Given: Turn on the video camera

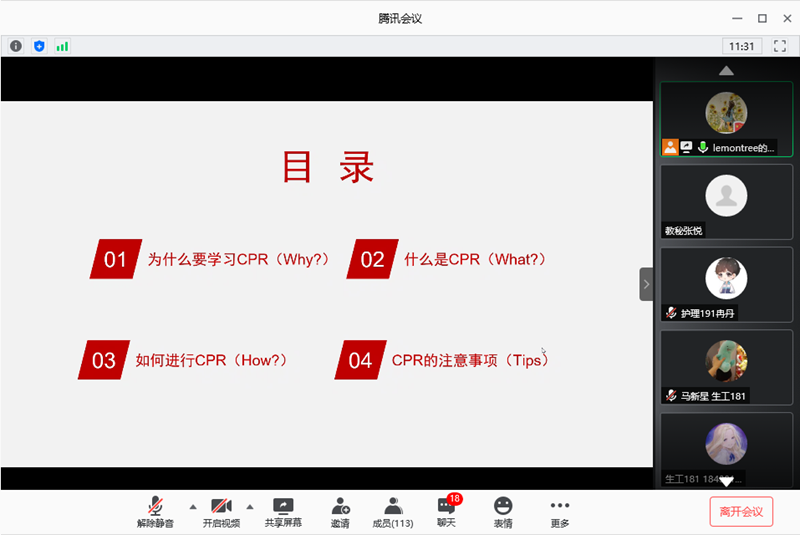Looking at the screenshot, I should point(221,511).
